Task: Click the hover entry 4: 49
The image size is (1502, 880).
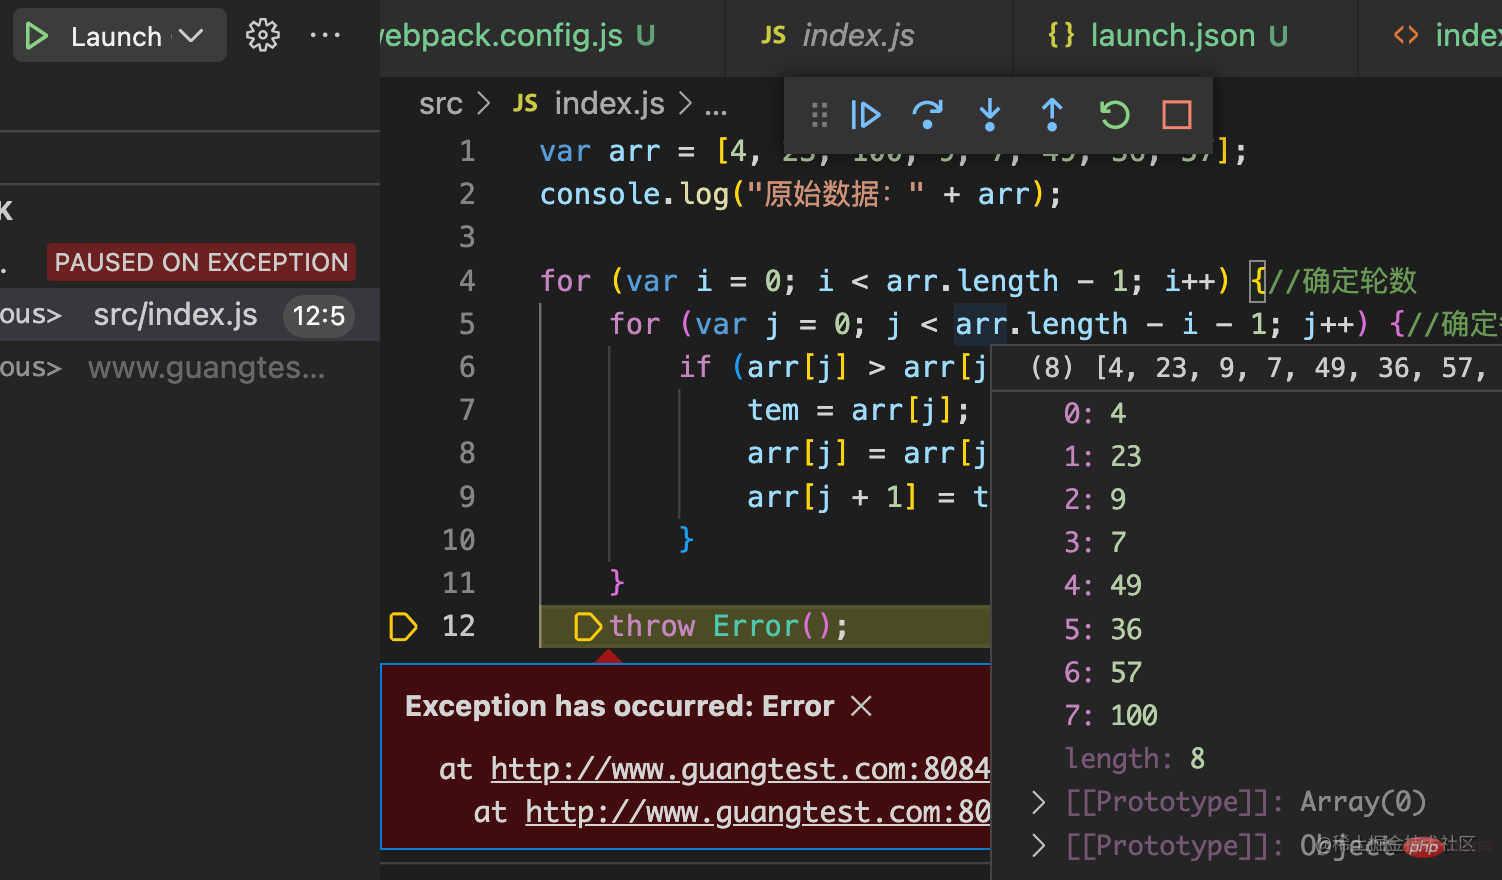Action: click(1102, 585)
